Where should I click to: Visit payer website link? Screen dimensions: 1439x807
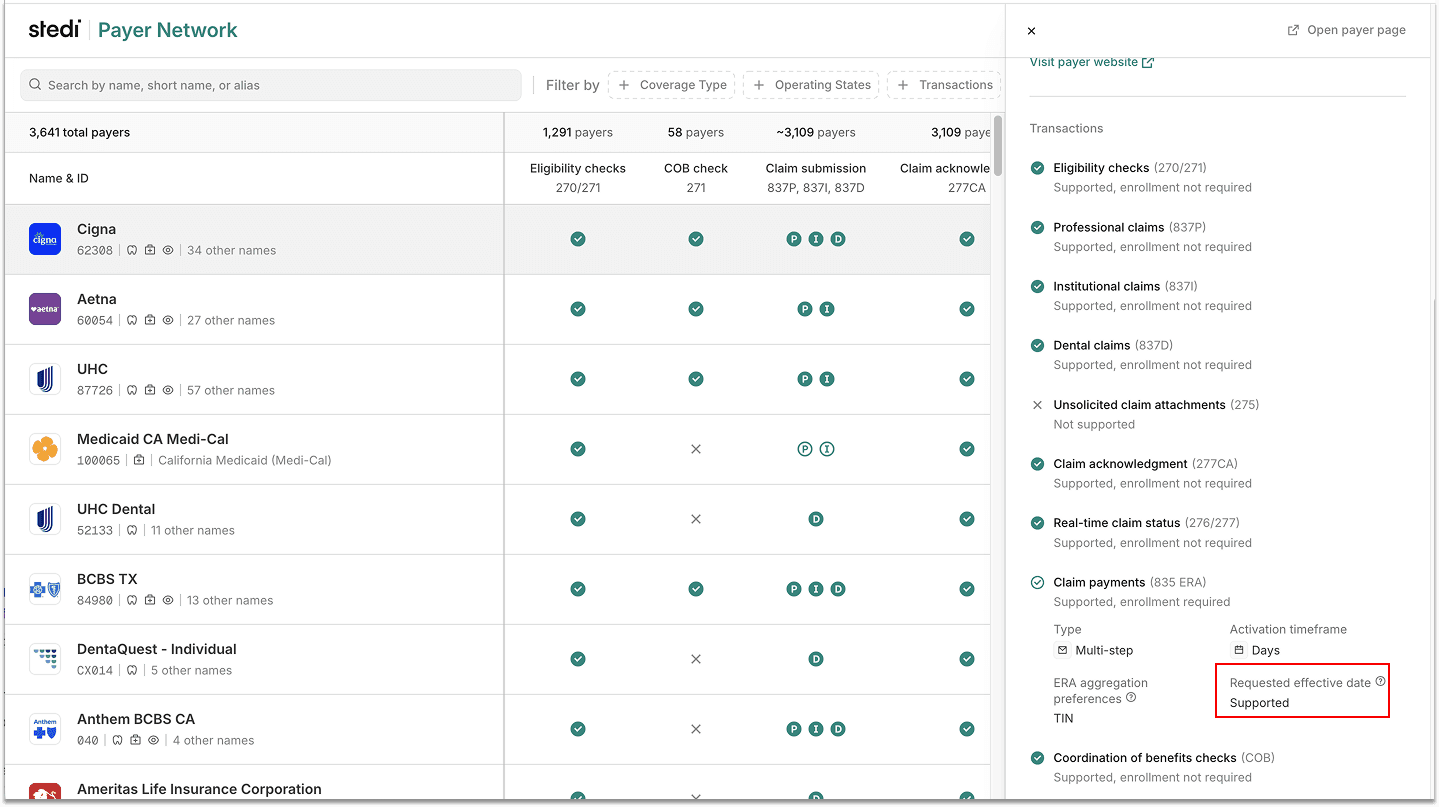tap(1091, 62)
